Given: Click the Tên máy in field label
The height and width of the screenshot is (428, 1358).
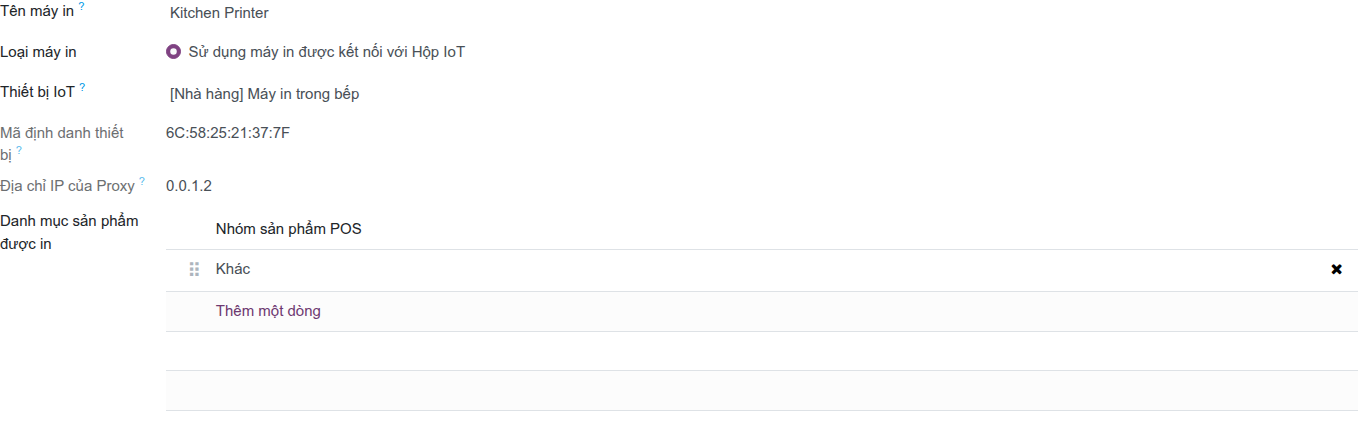Looking at the screenshot, I should click(x=37, y=11).
